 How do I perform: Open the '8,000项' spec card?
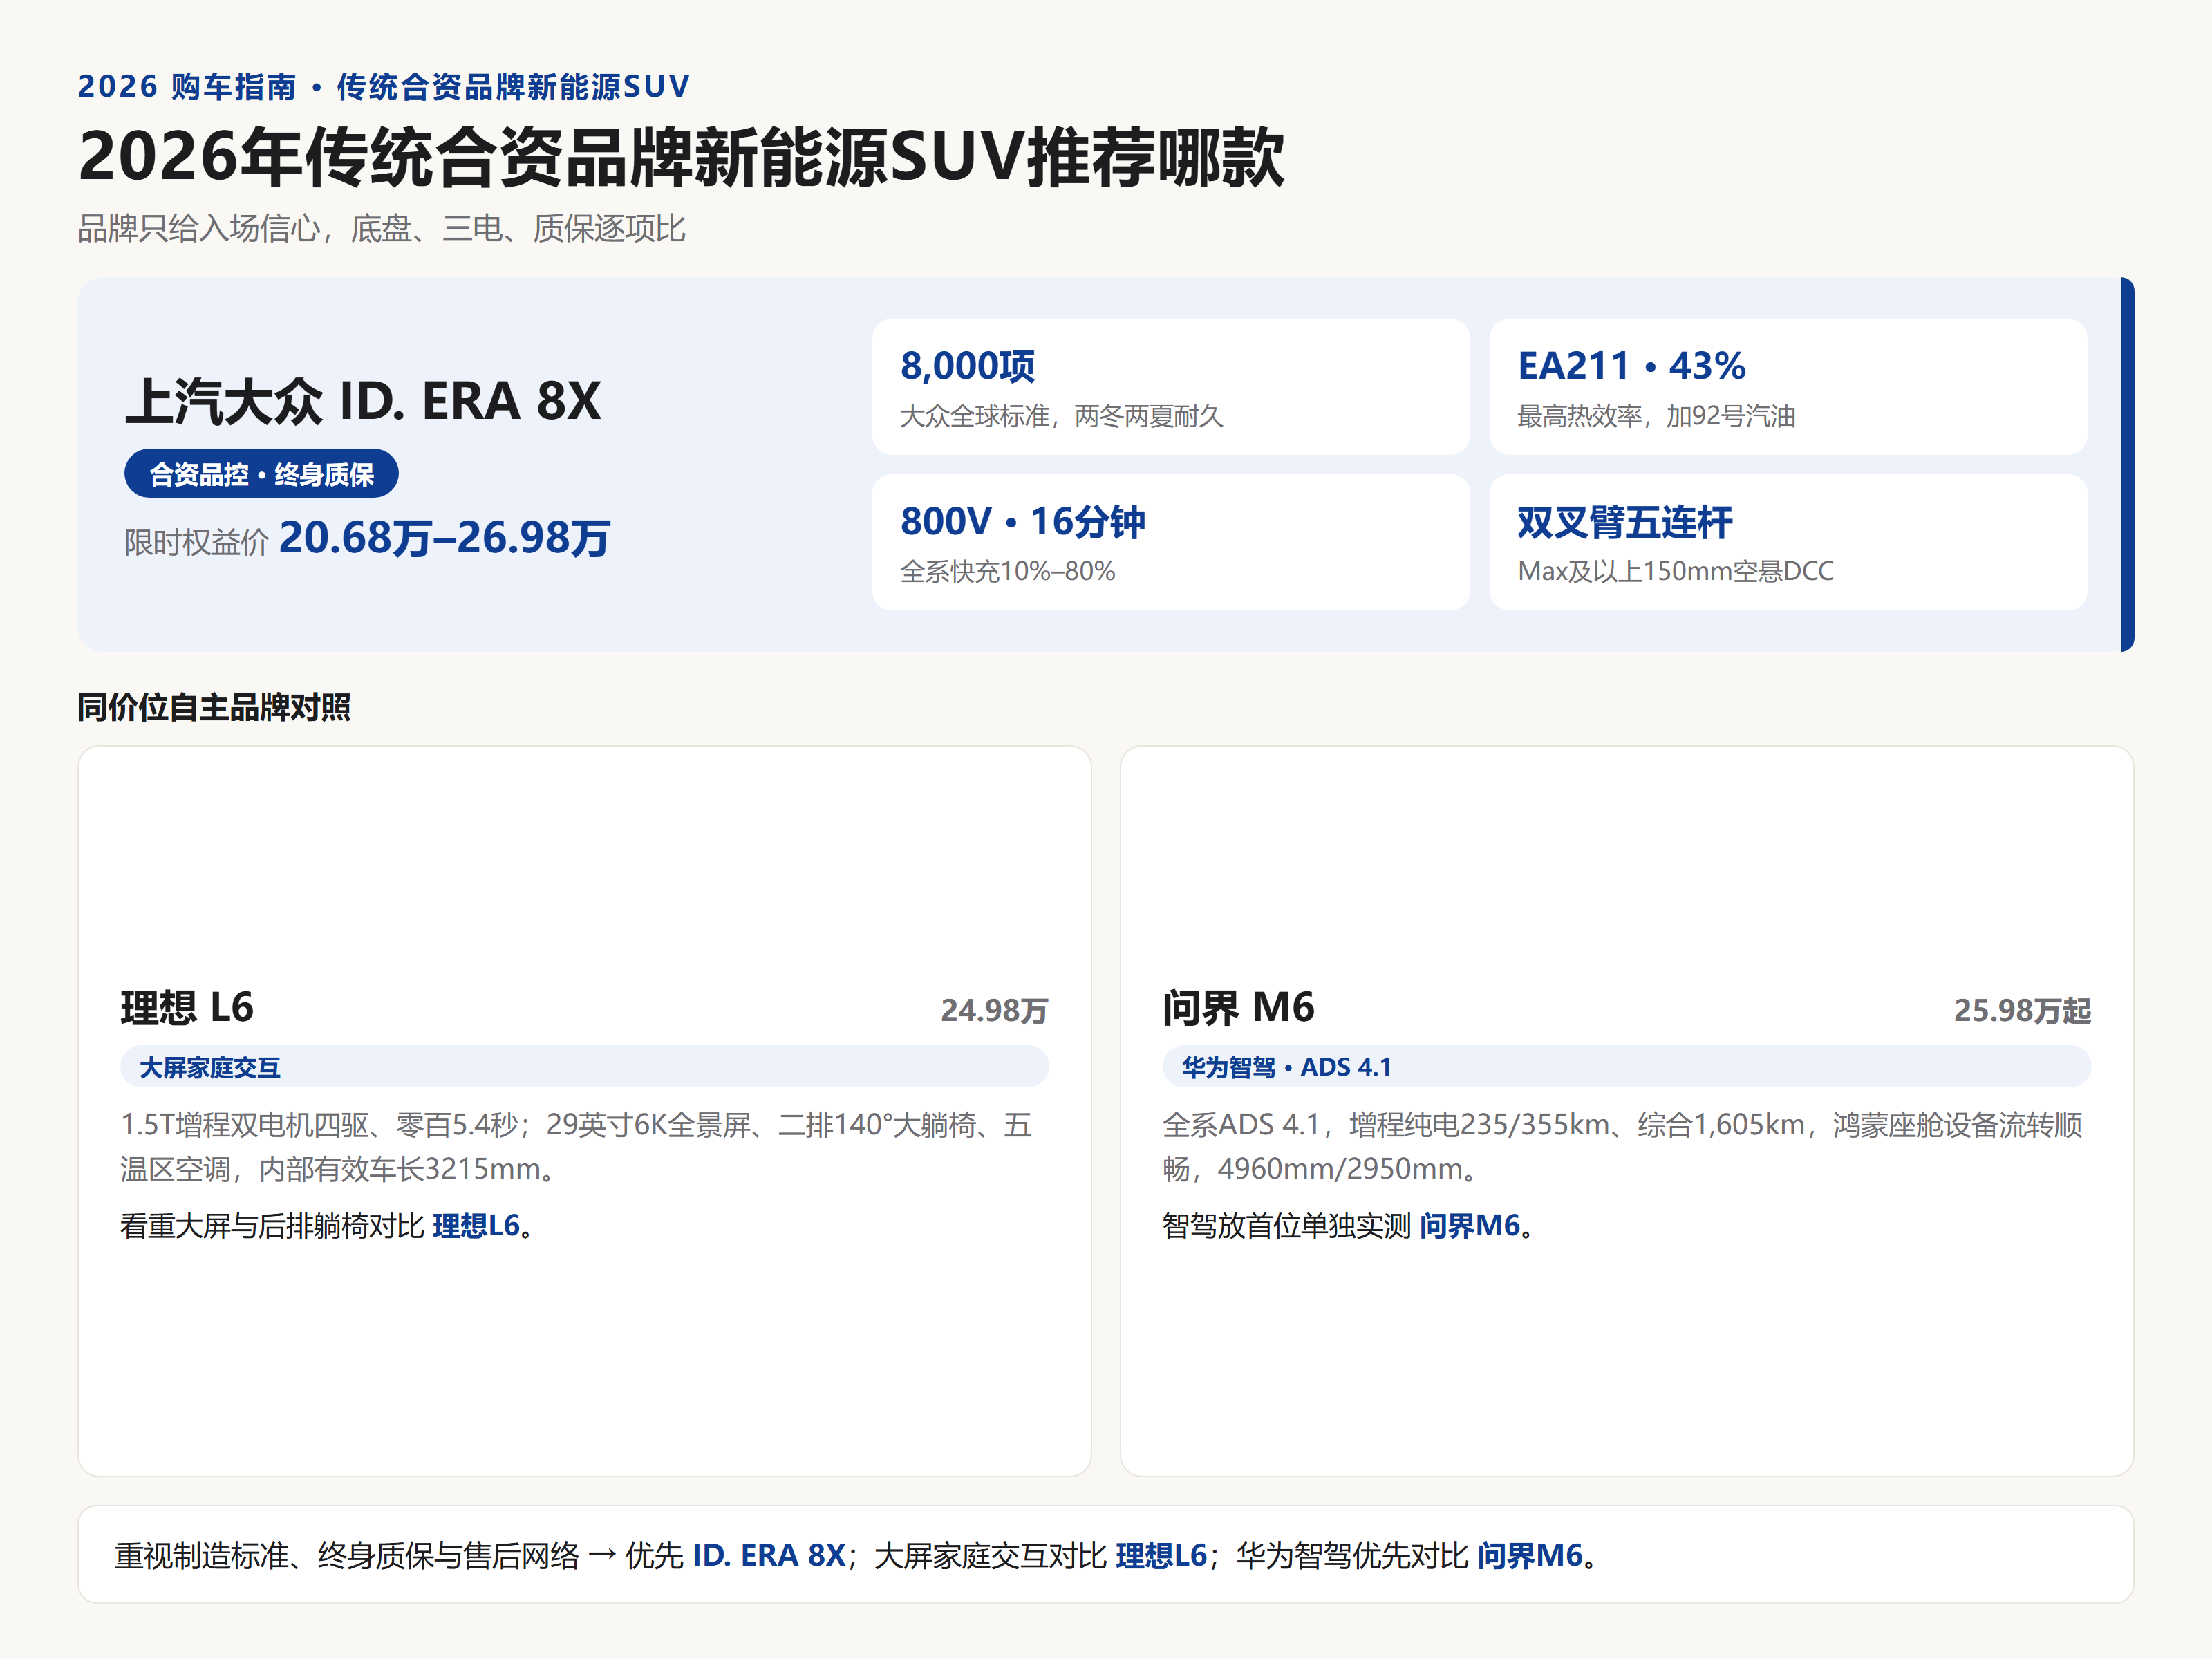click(x=1170, y=387)
